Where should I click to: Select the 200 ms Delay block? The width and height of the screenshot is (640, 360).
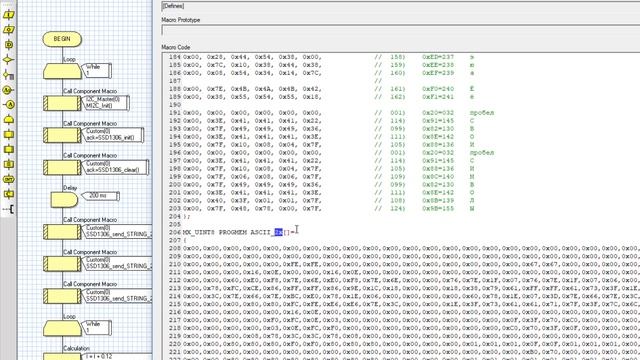click(x=64, y=200)
